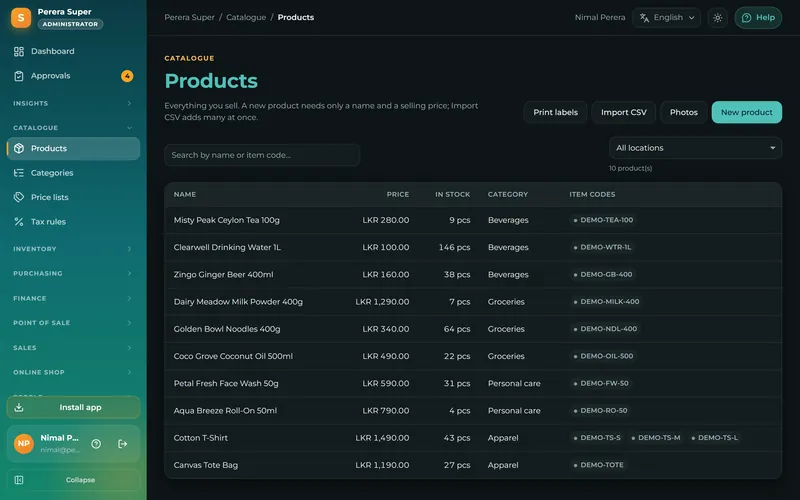This screenshot has height=500, width=800.
Task: Click the DEMO-TS-L item code chip
Action: [x=715, y=438]
